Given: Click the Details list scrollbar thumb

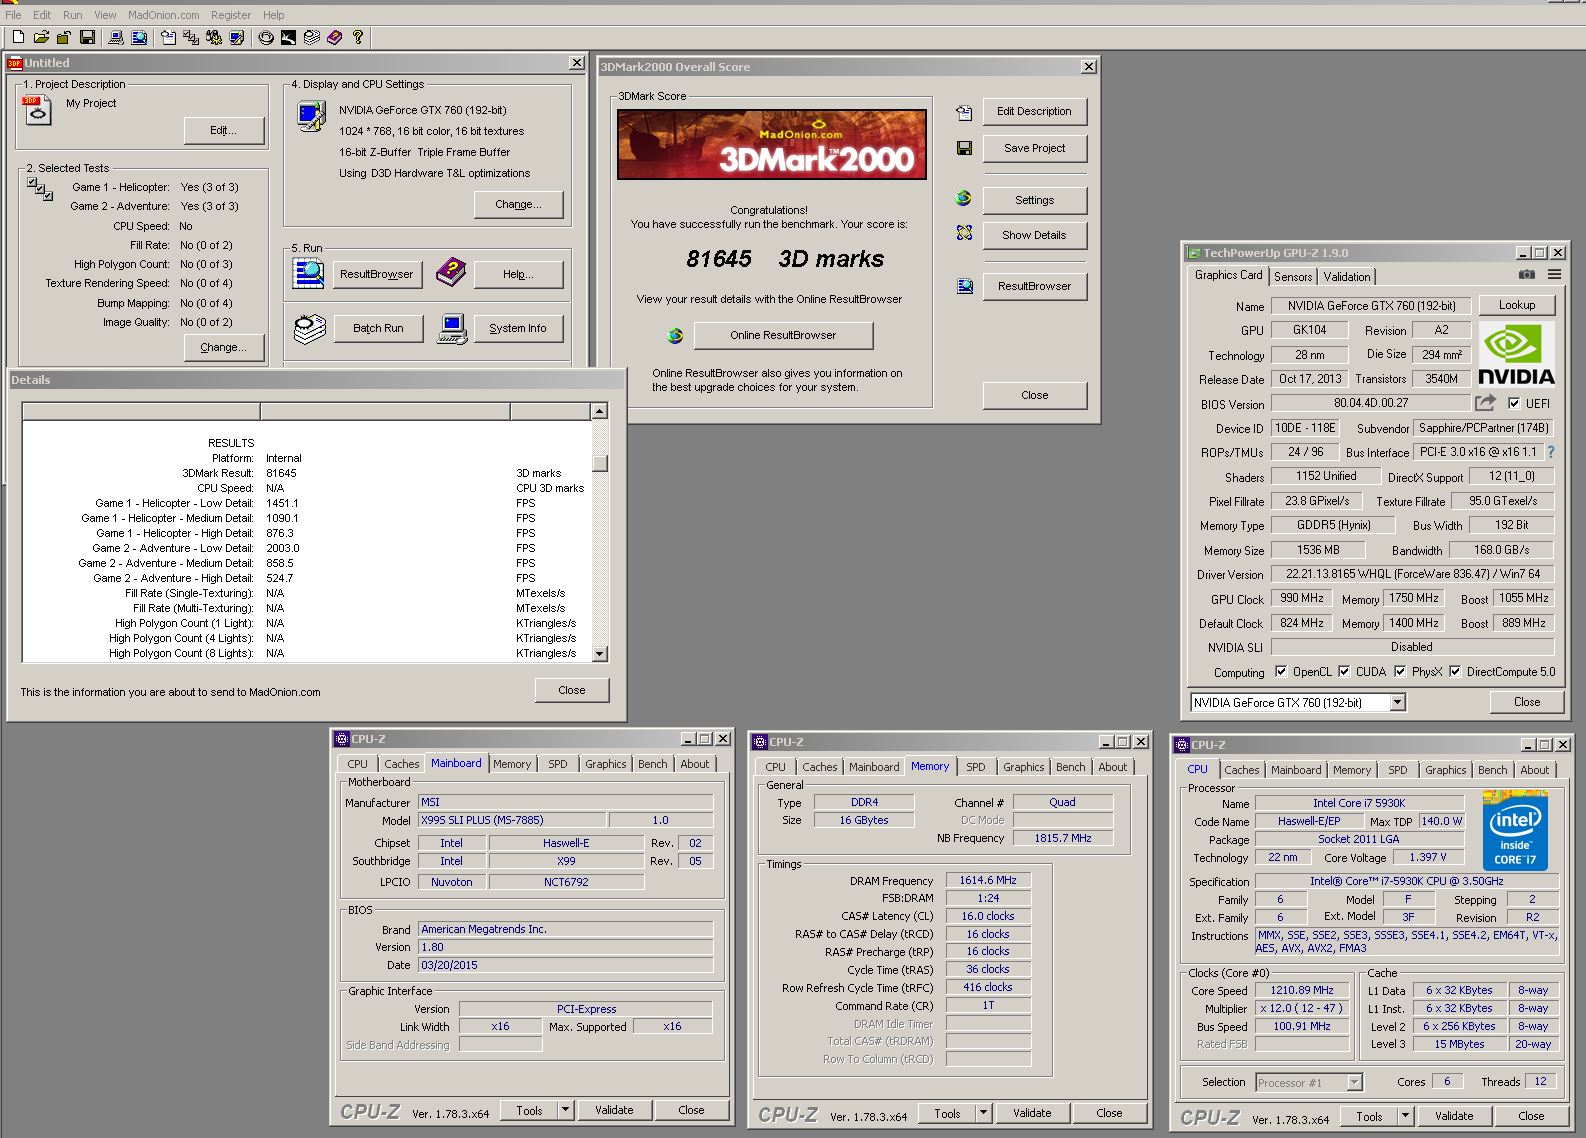Looking at the screenshot, I should 600,463.
